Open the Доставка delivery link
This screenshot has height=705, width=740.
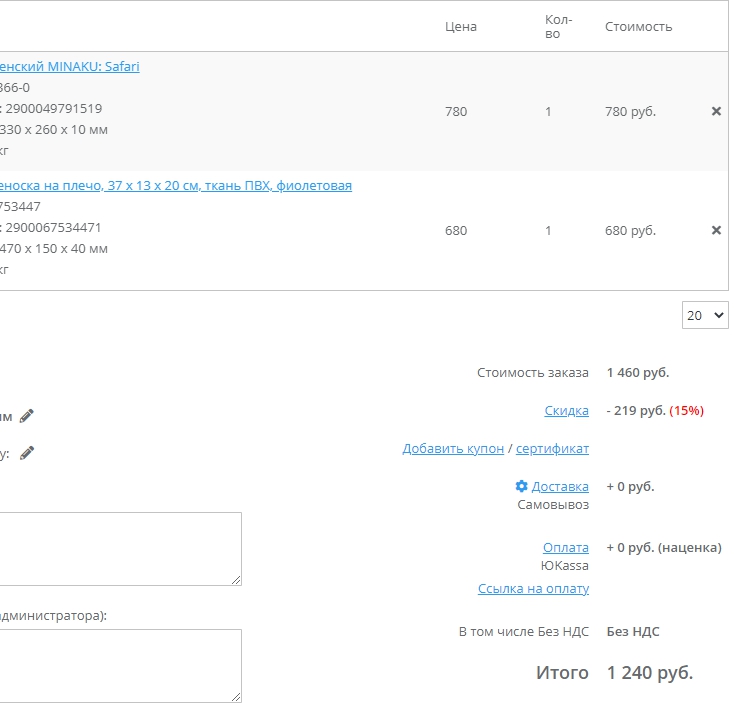pyautogui.click(x=560, y=486)
